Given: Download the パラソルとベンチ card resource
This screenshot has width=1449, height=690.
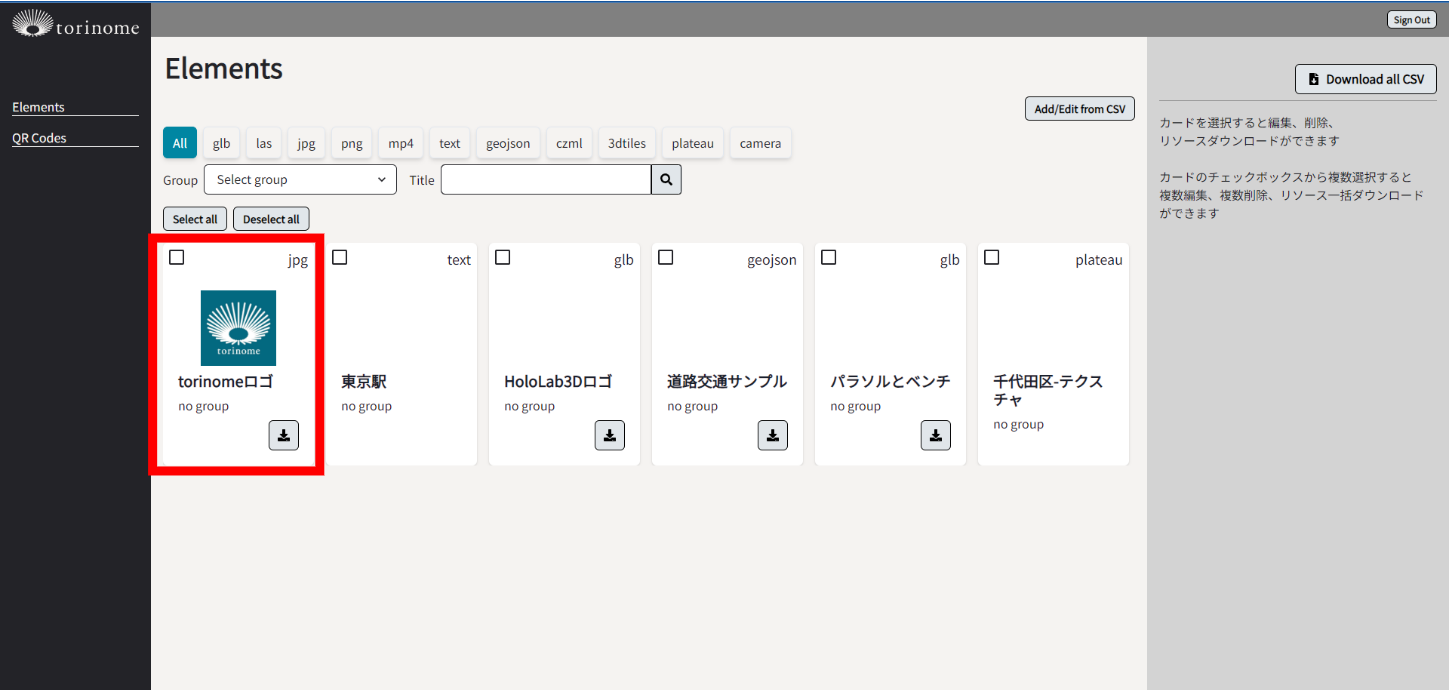Looking at the screenshot, I should click(x=936, y=435).
